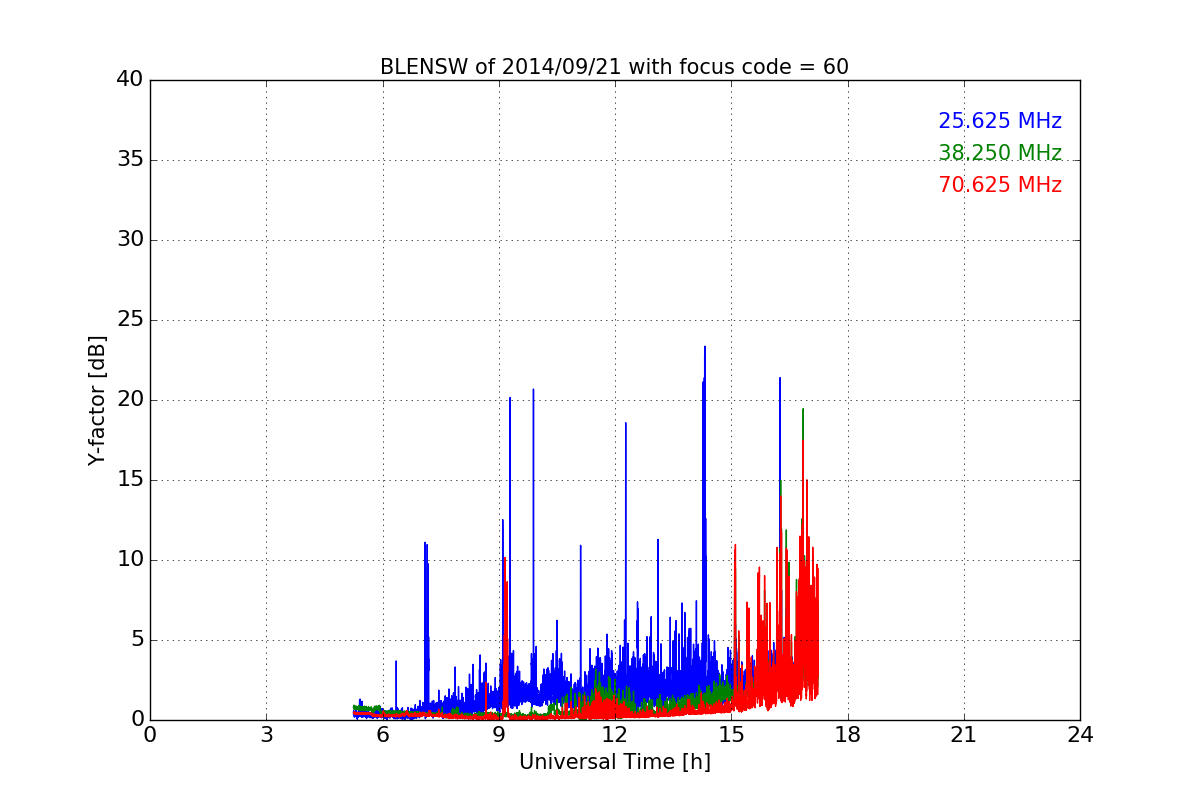Click the x-axis tick label 15

point(731,735)
